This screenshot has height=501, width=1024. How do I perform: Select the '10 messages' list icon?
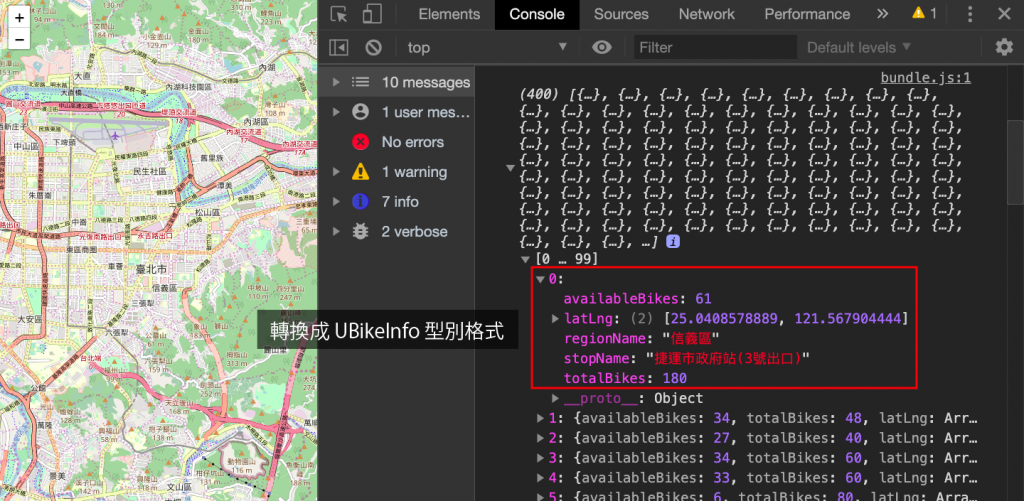click(360, 82)
